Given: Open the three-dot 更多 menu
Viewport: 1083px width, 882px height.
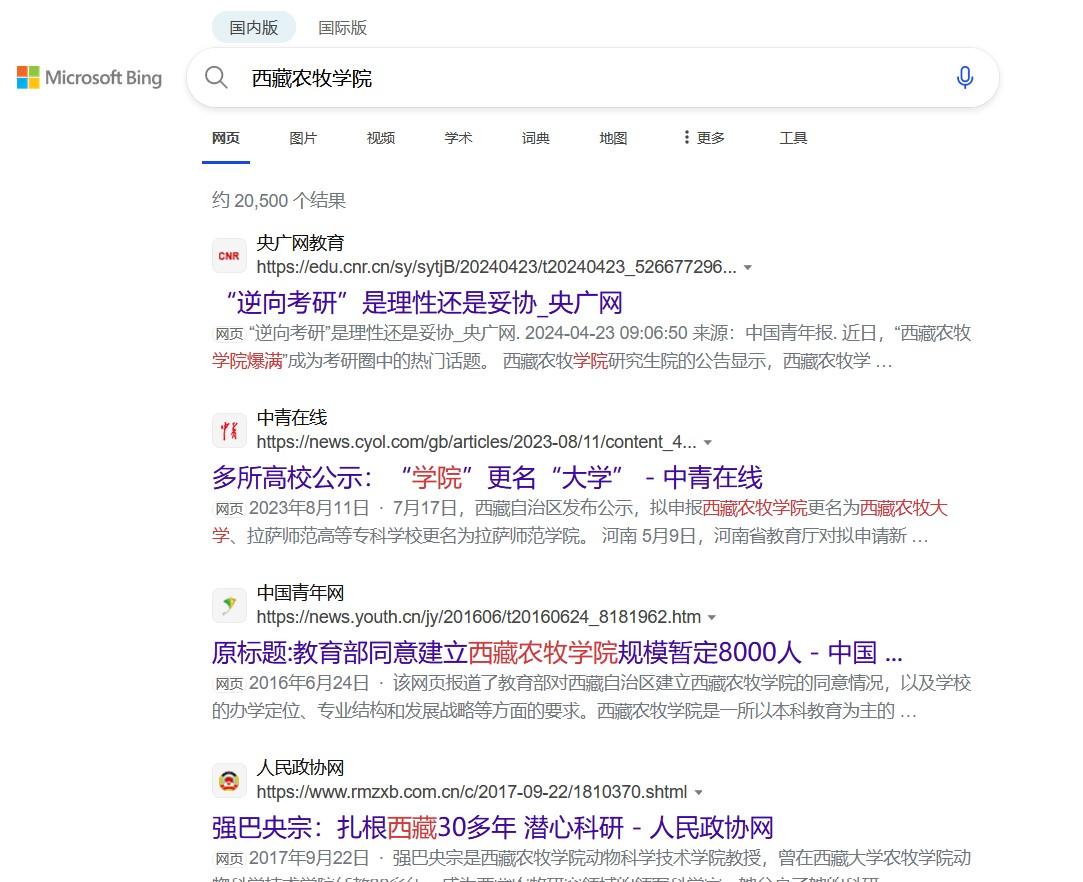Looking at the screenshot, I should pos(704,138).
